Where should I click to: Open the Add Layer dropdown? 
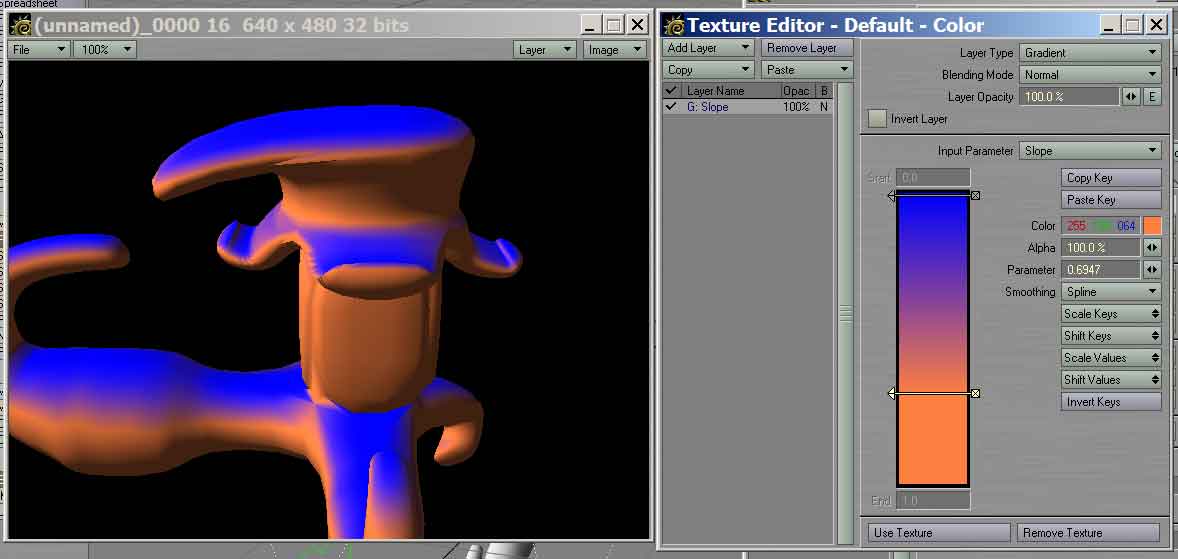[709, 48]
